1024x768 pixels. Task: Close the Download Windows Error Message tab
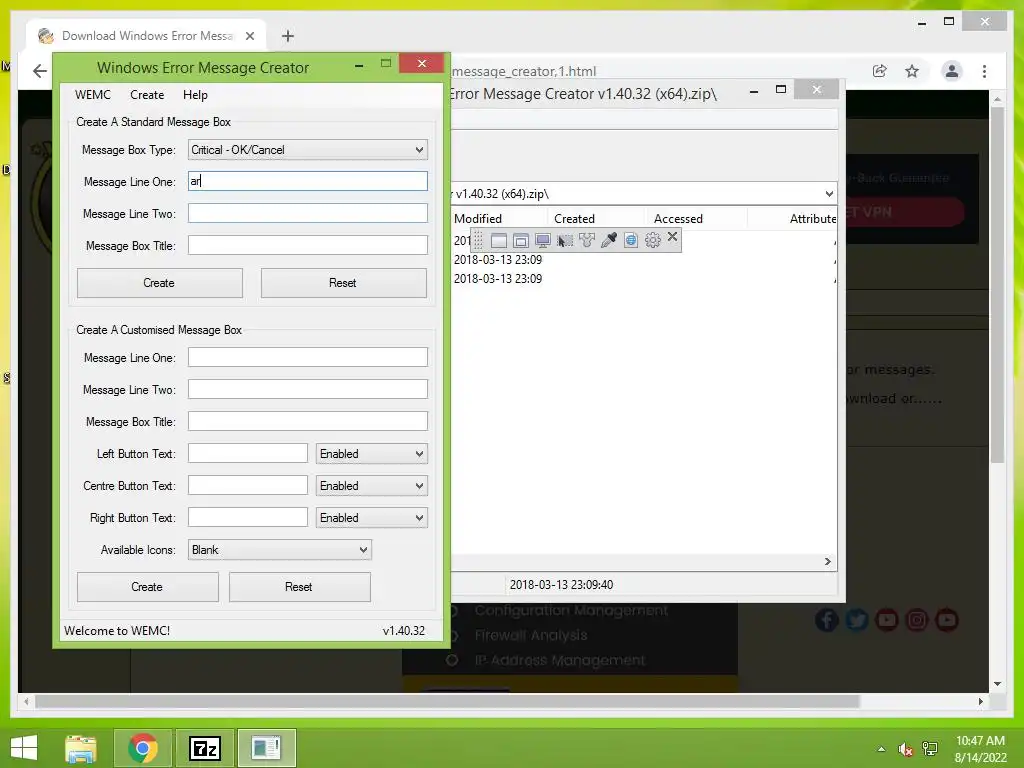tap(249, 36)
